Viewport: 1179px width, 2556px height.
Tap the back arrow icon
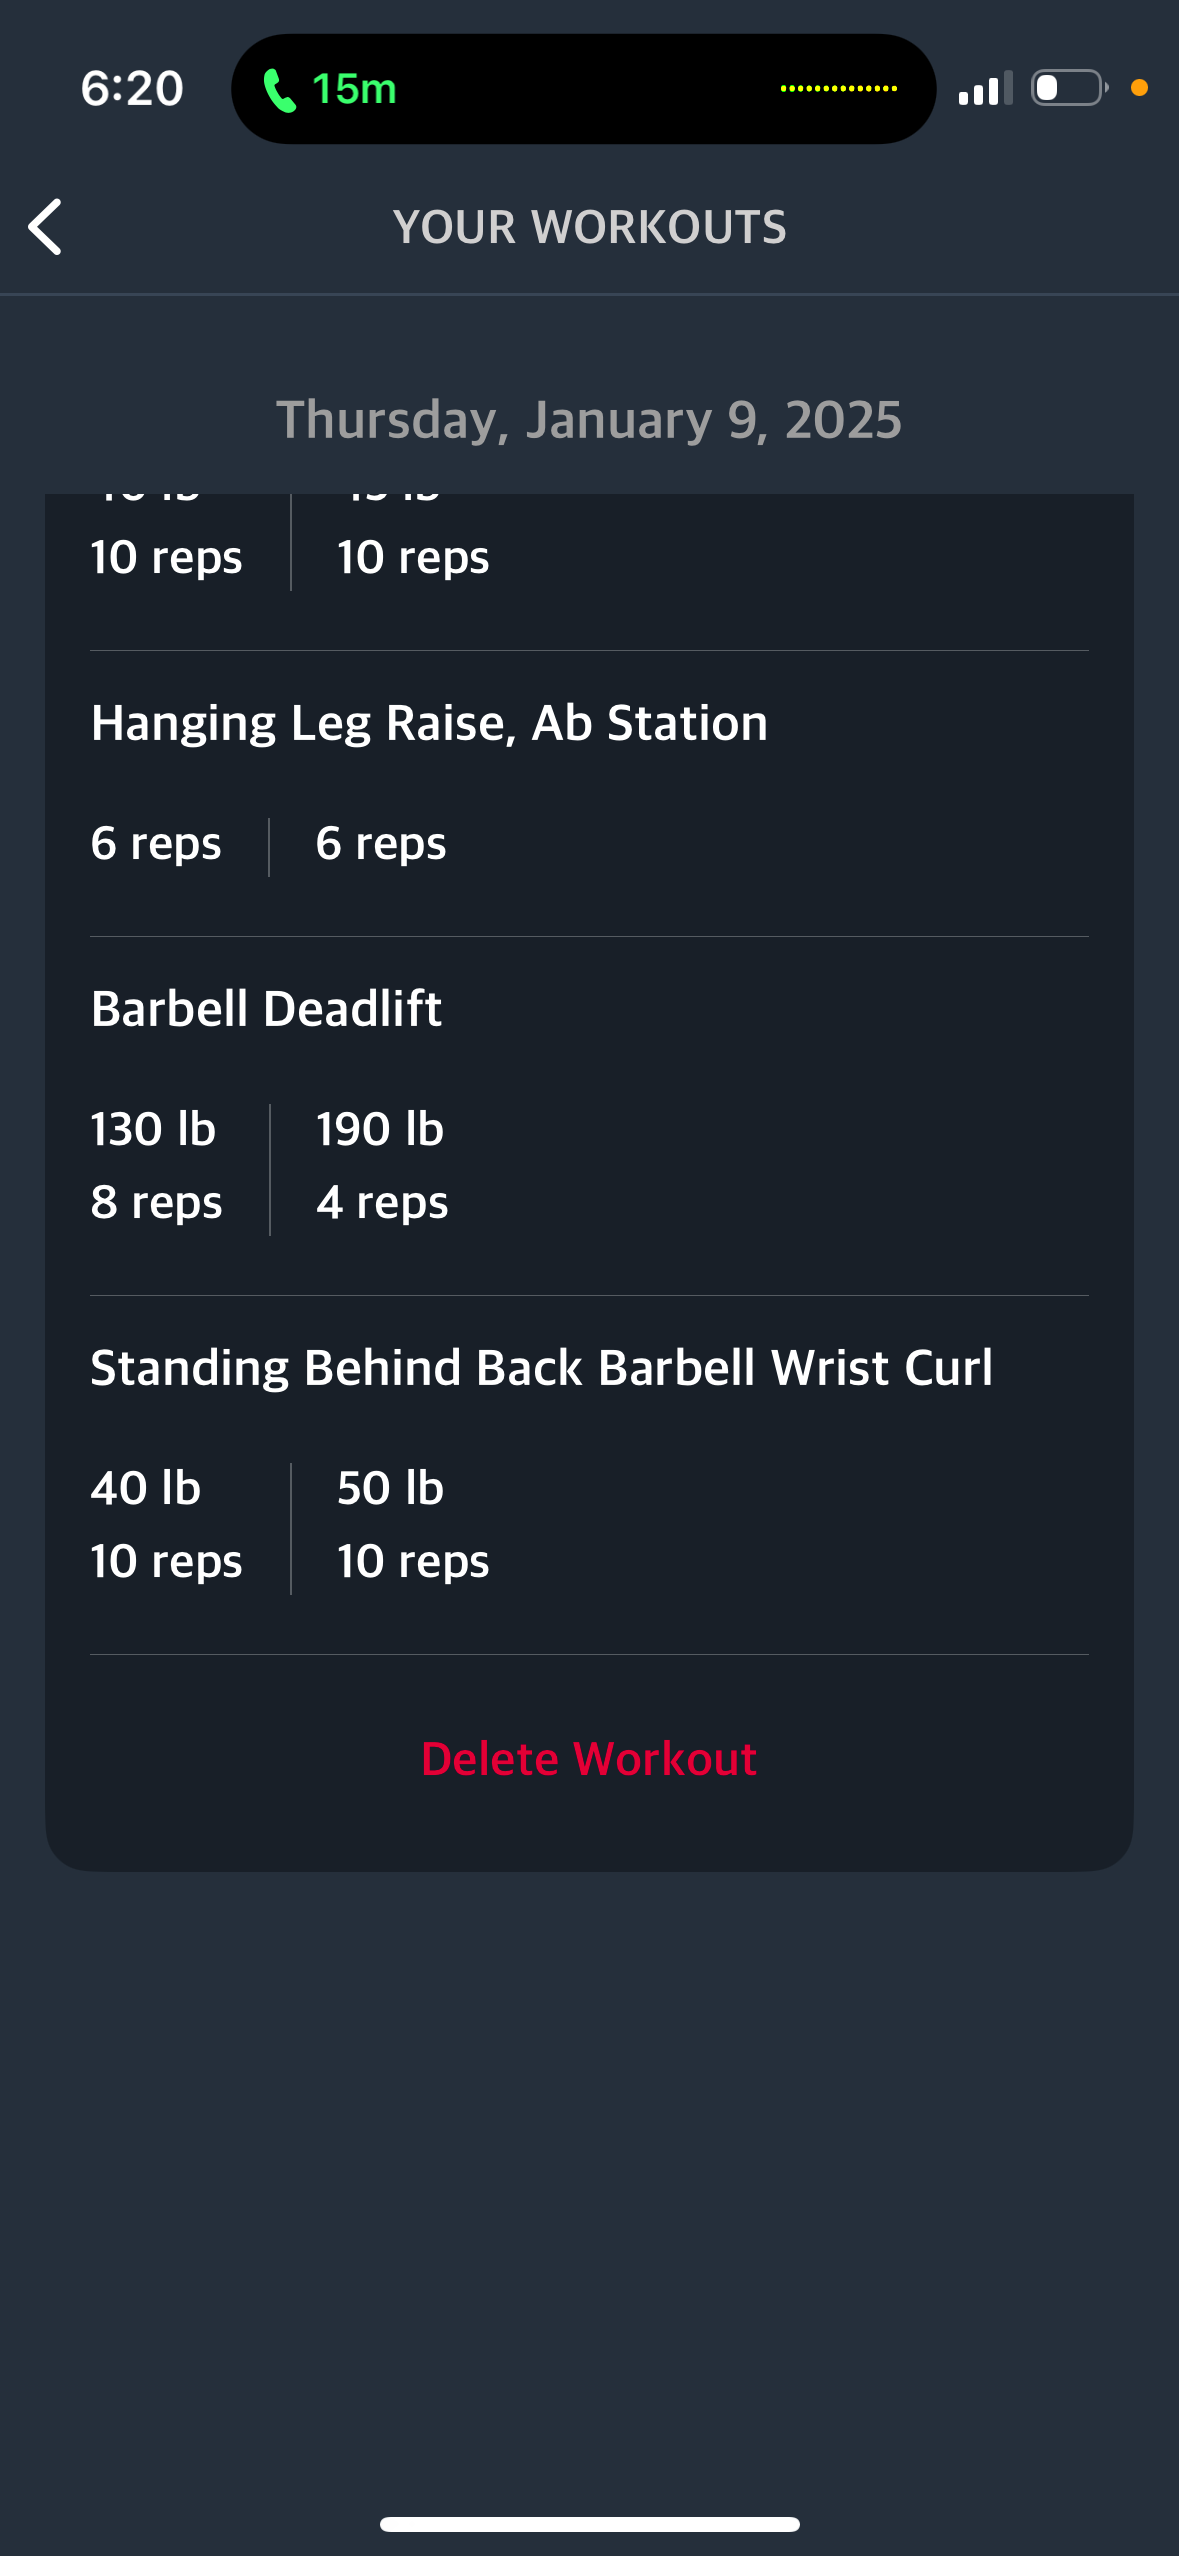45,227
